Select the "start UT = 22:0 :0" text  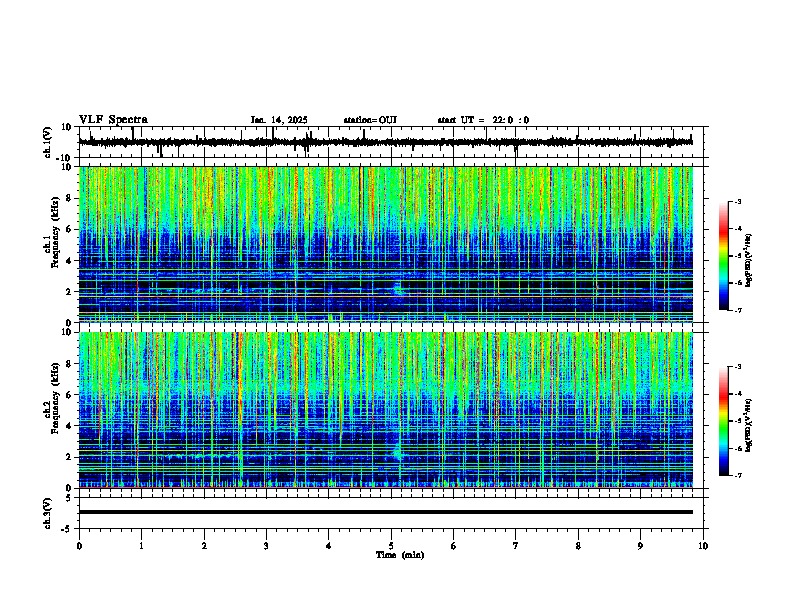pos(483,120)
